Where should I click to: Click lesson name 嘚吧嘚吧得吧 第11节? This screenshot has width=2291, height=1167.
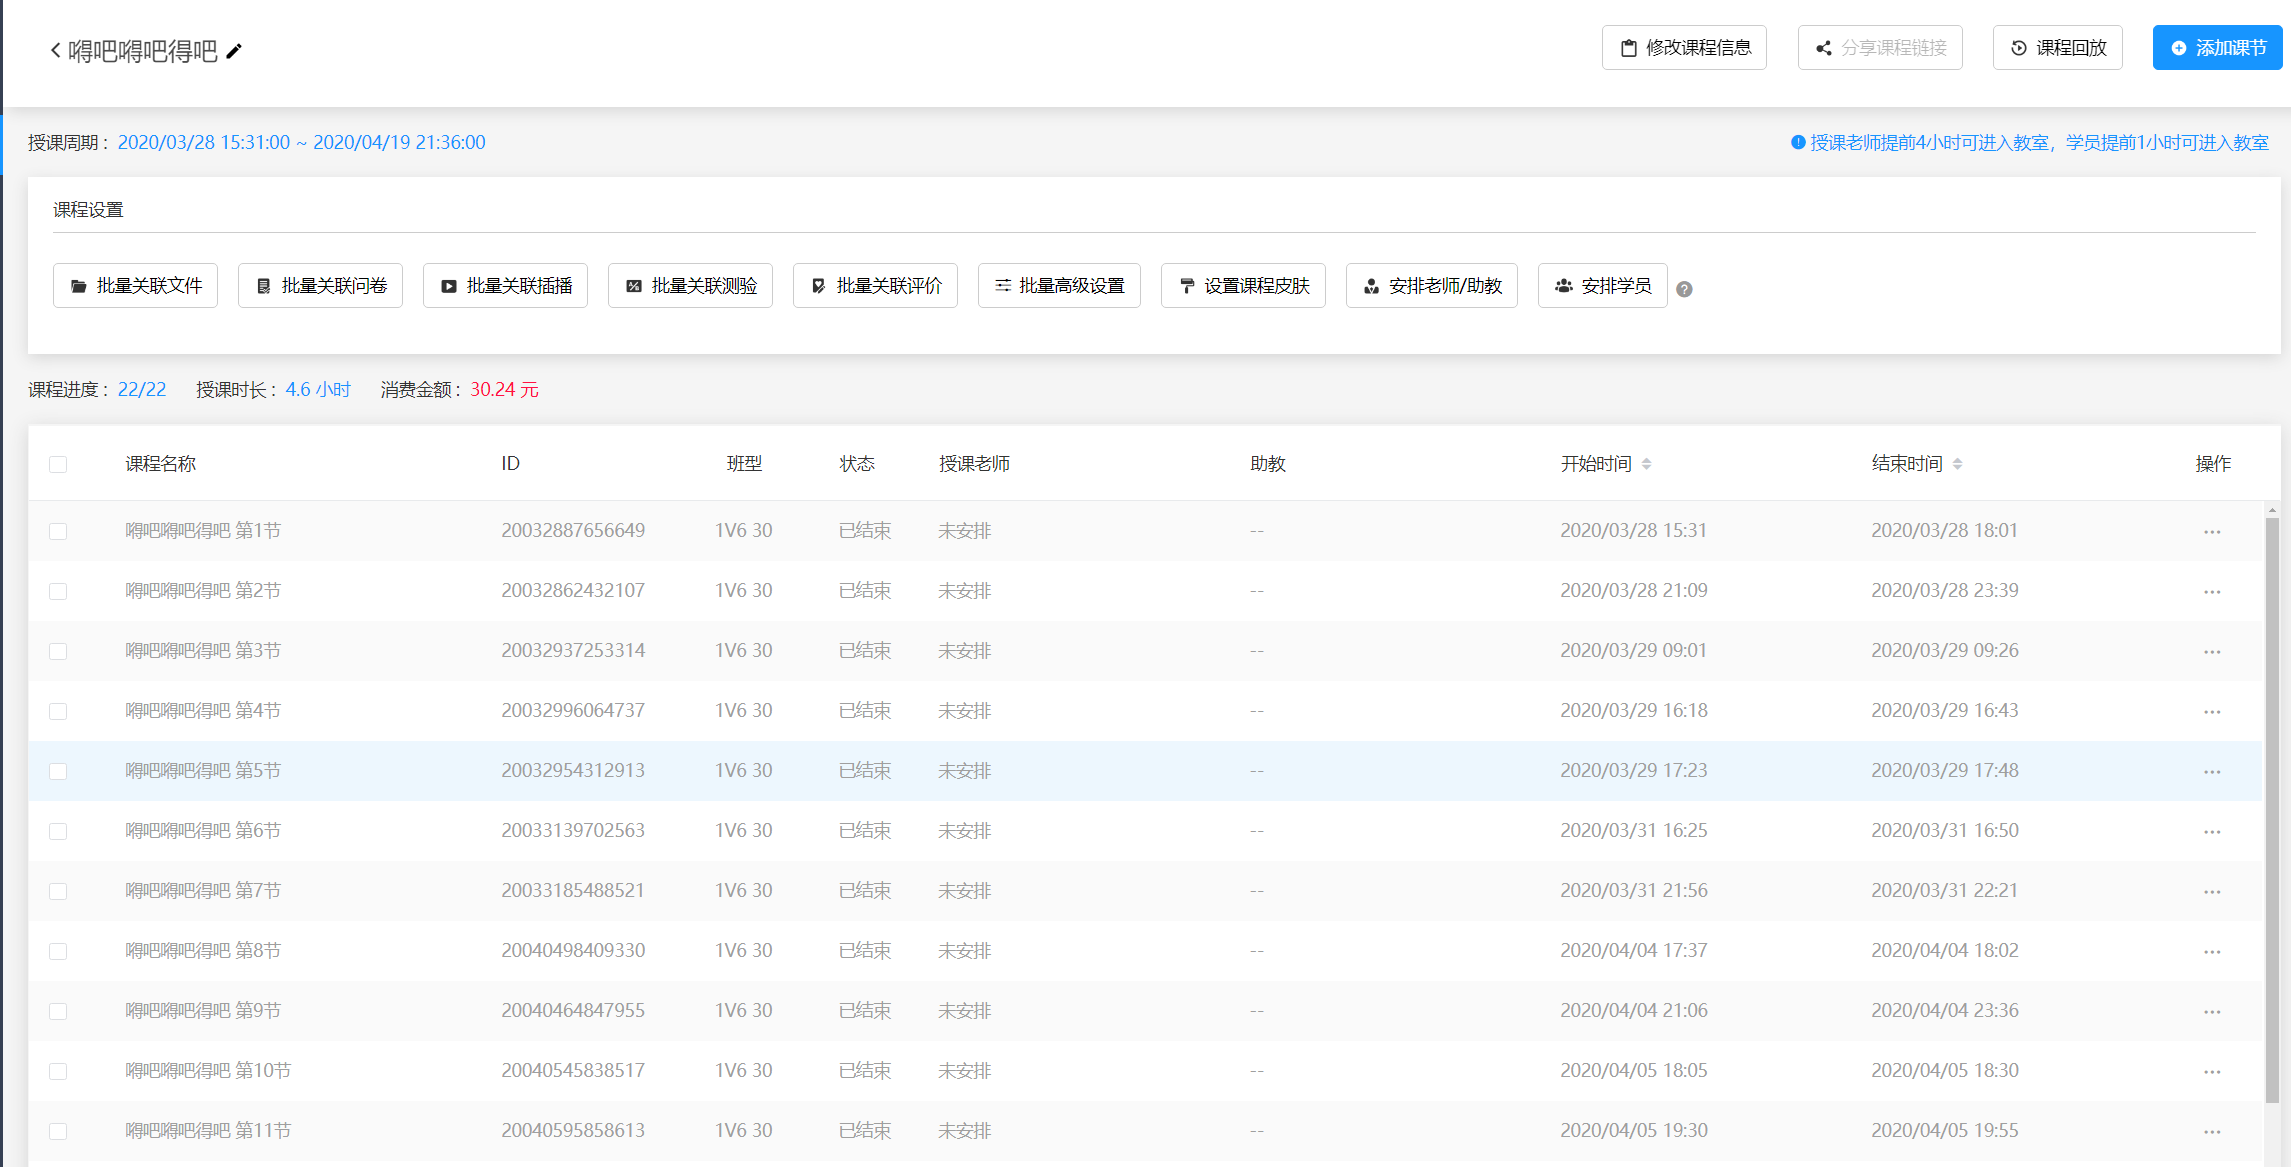pyautogui.click(x=208, y=1131)
